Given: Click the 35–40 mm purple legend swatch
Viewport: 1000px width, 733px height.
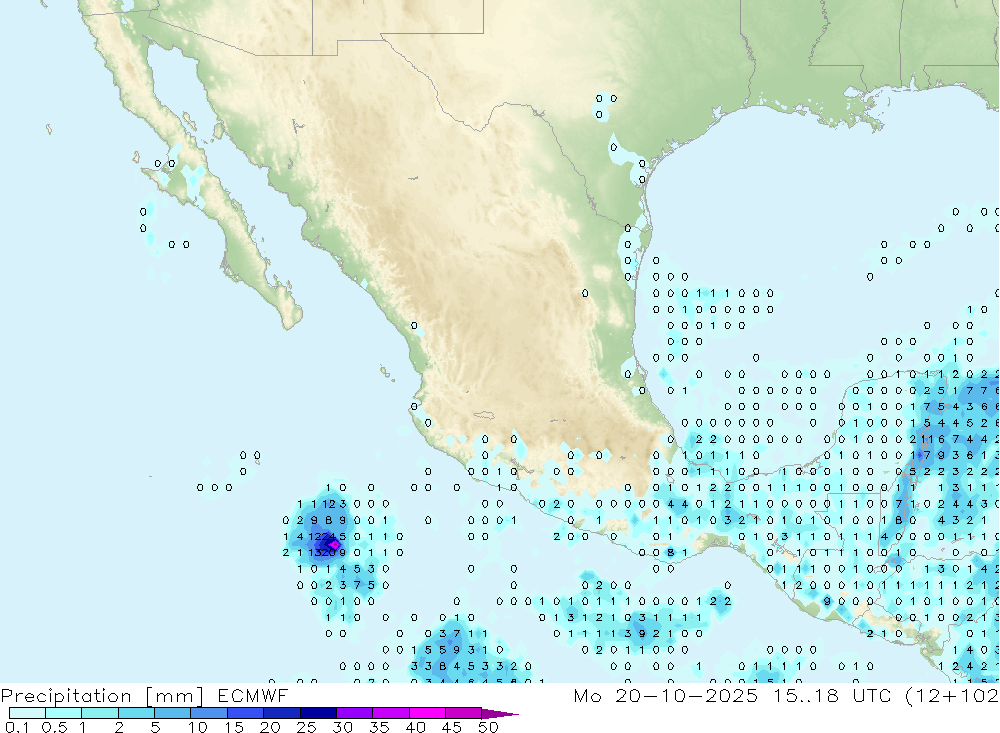Looking at the screenshot, I should point(391,713).
